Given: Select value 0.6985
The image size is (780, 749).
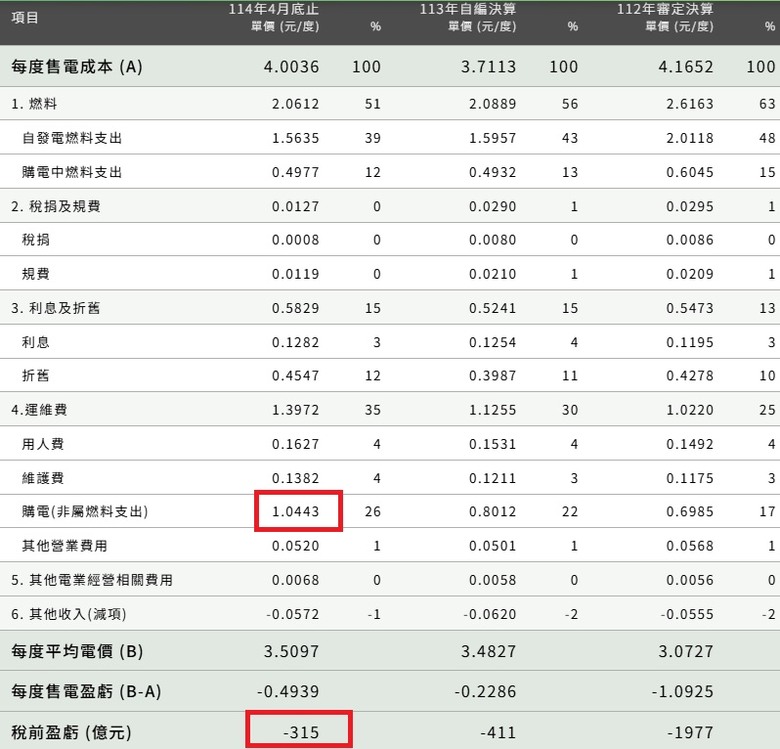Looking at the screenshot, I should pyautogui.click(x=690, y=511).
